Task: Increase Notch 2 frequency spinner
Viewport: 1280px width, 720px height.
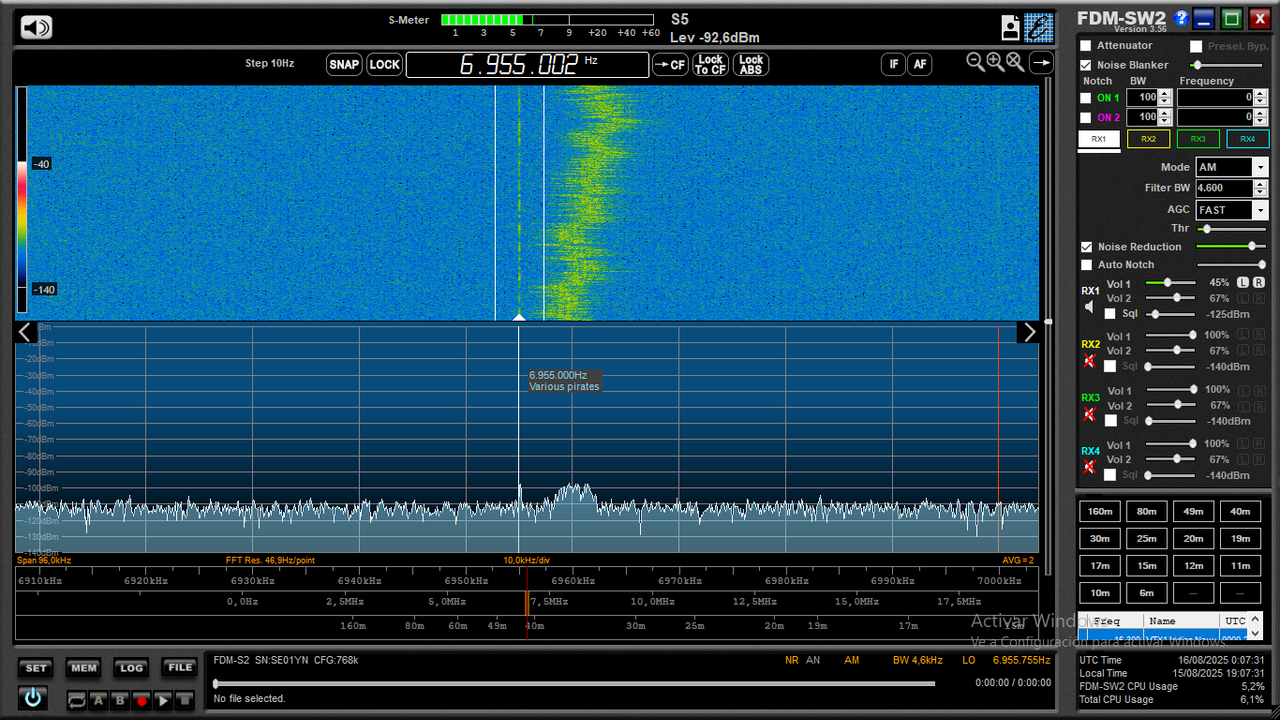Action: coord(1262,113)
